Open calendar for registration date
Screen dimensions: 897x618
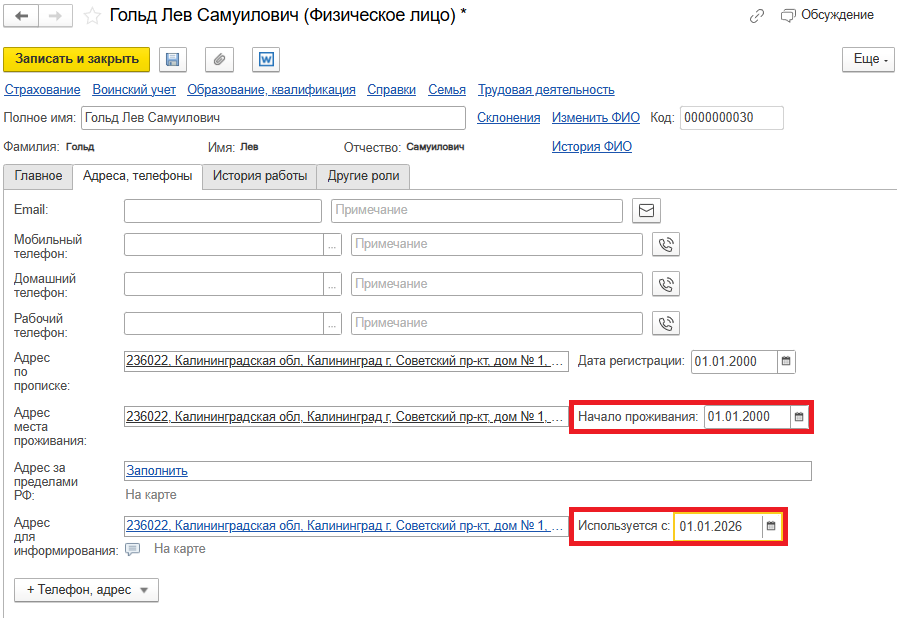[785, 362]
